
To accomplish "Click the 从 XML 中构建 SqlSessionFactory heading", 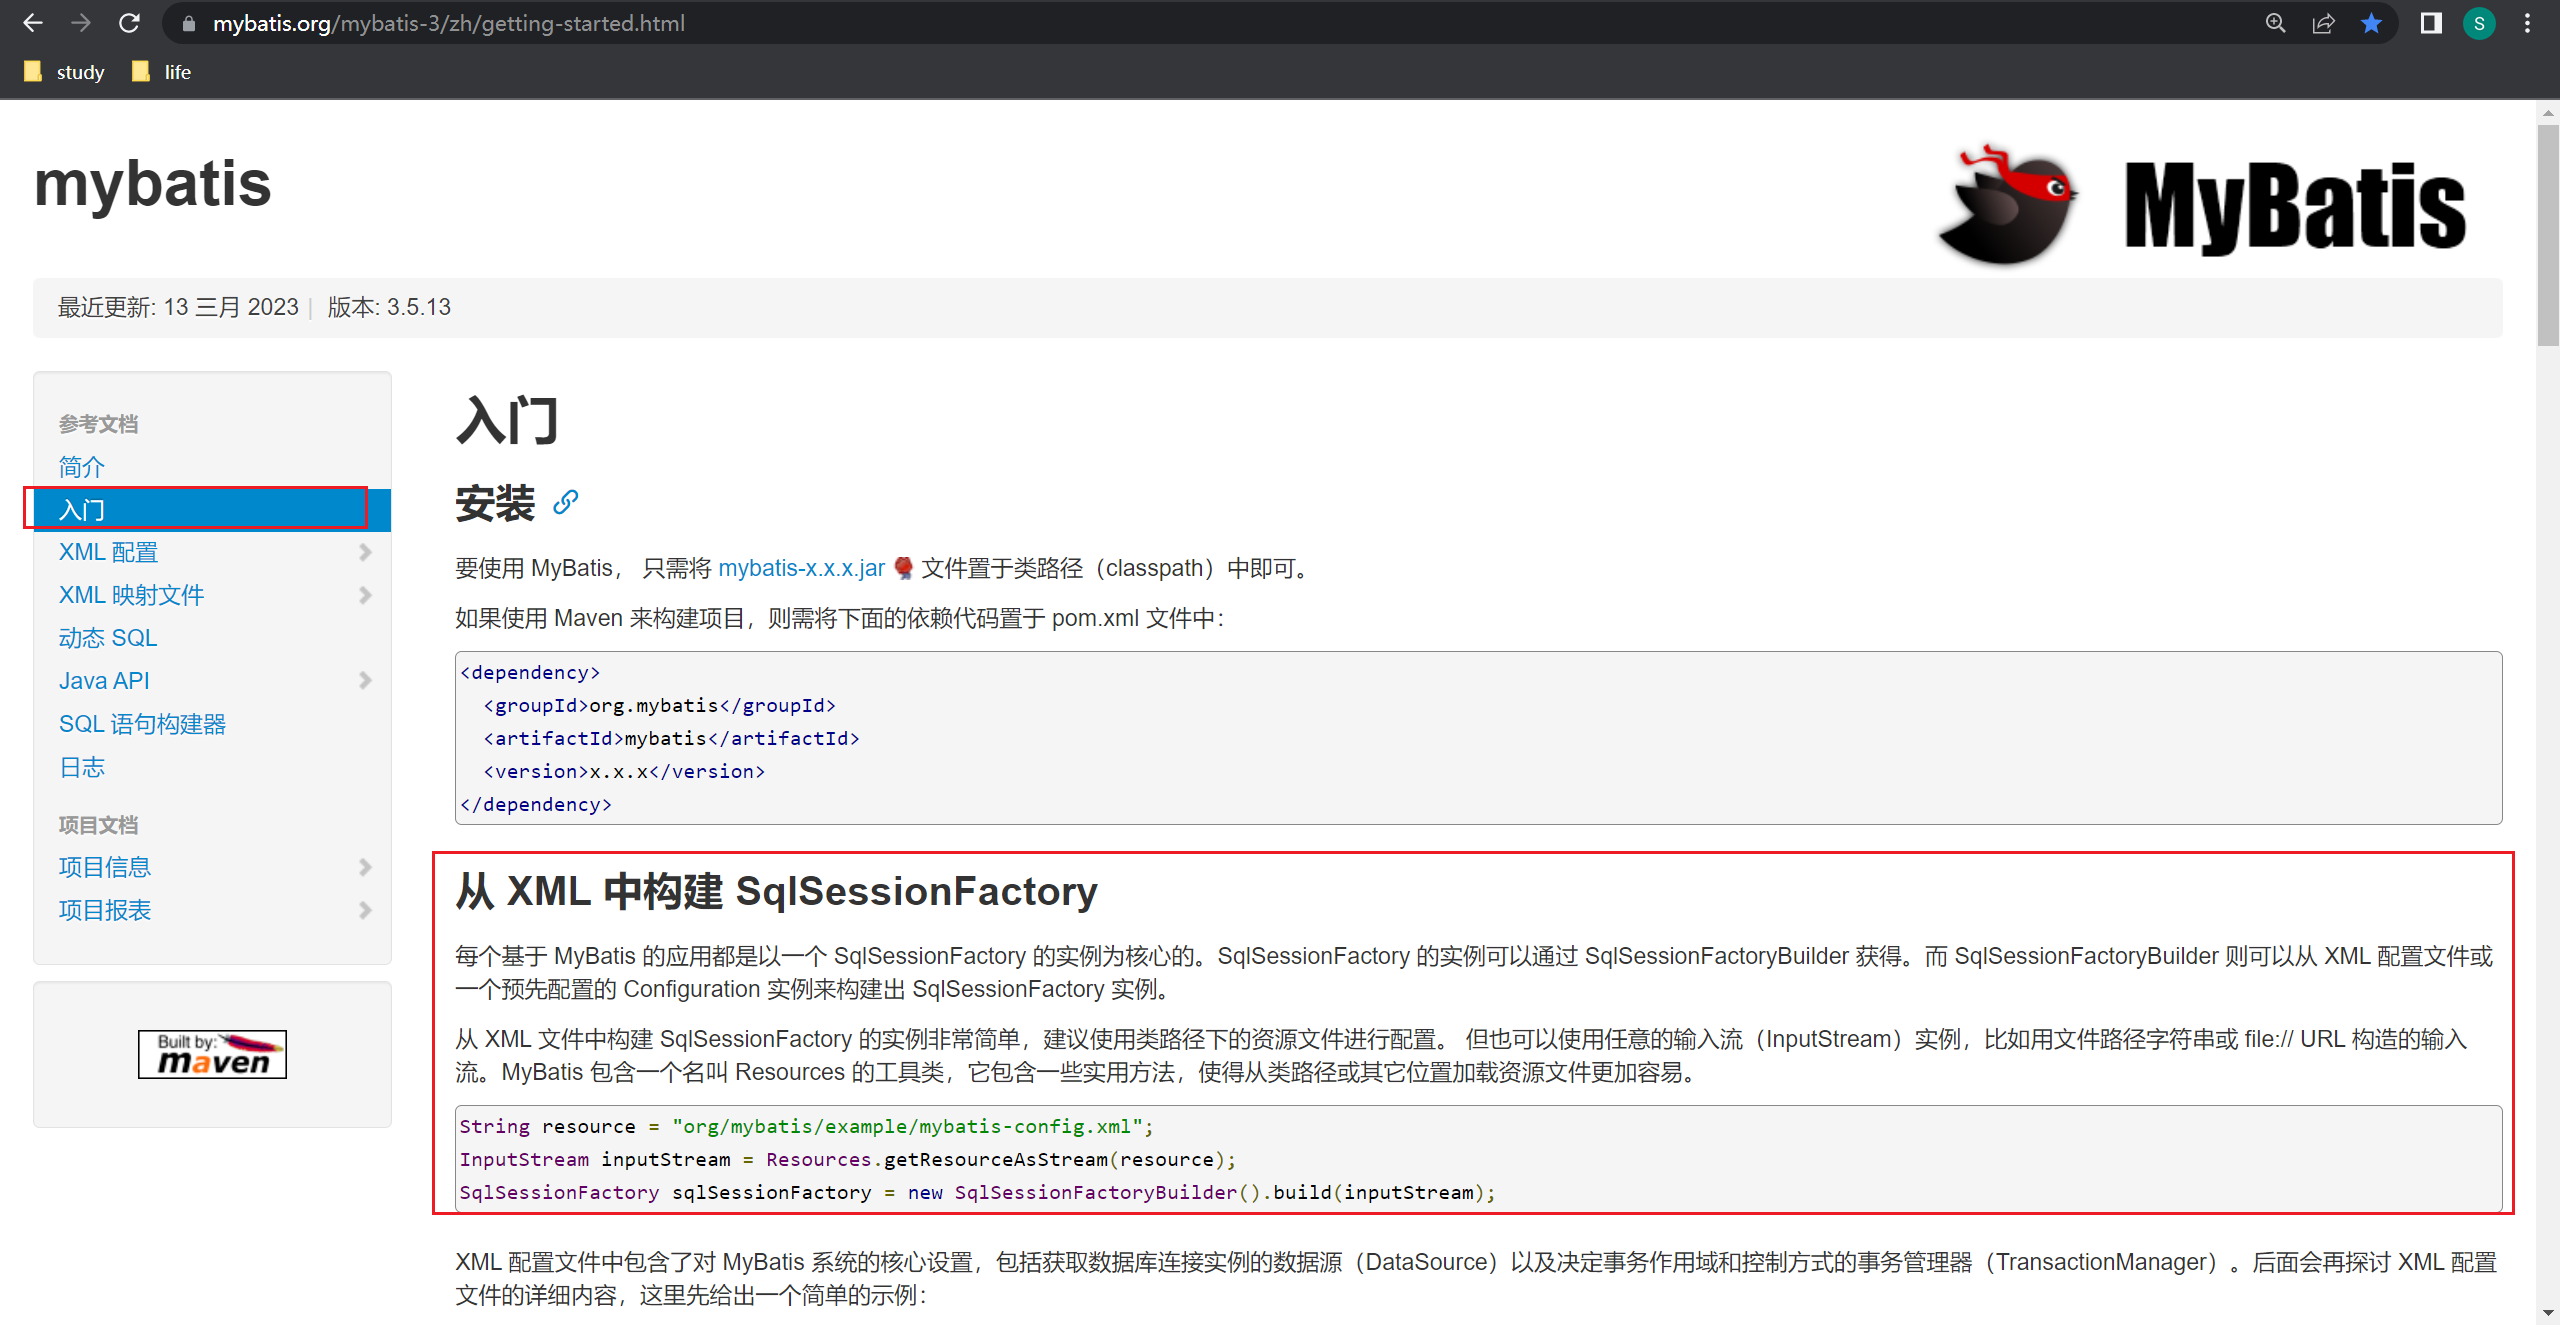I will [x=776, y=891].
